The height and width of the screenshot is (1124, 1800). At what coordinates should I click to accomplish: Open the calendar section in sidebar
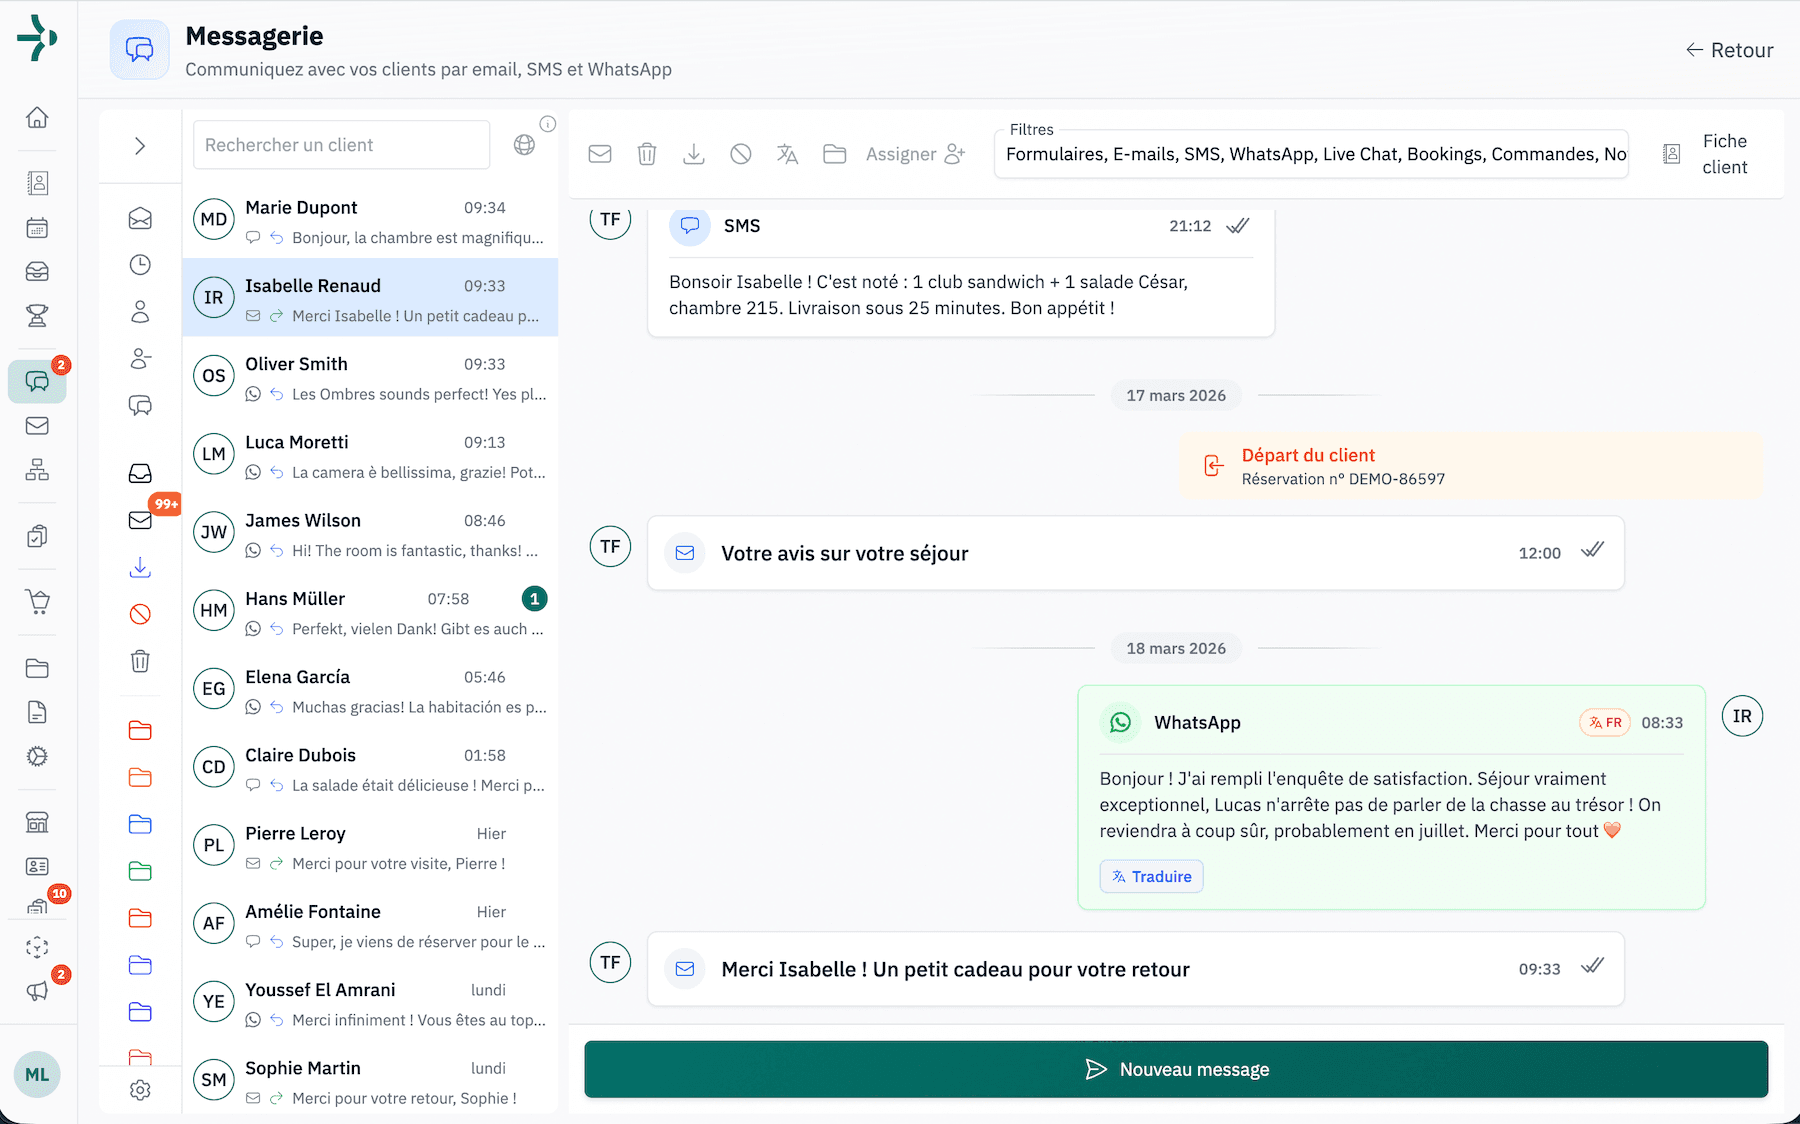(37, 227)
